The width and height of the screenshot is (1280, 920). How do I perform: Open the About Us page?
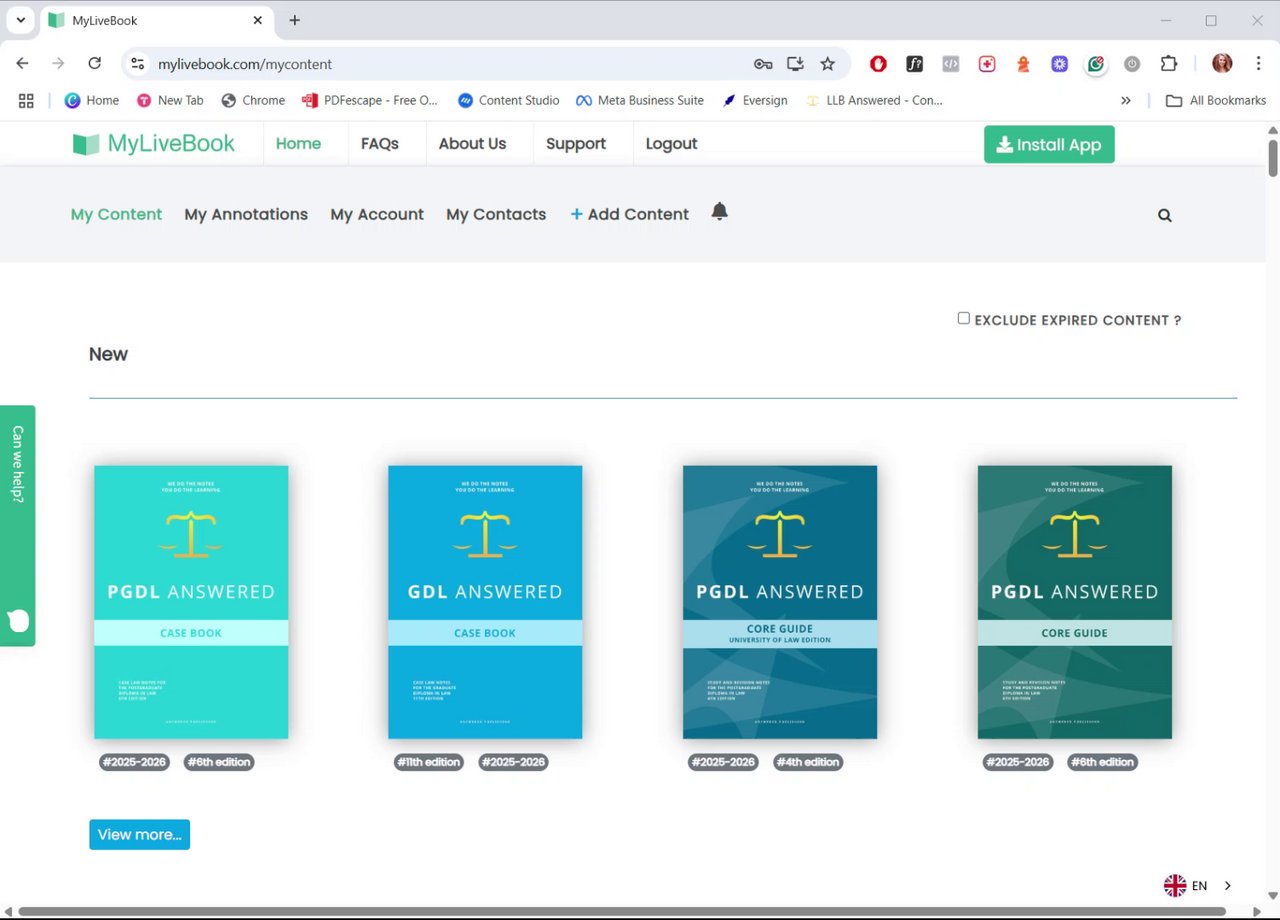coord(472,144)
